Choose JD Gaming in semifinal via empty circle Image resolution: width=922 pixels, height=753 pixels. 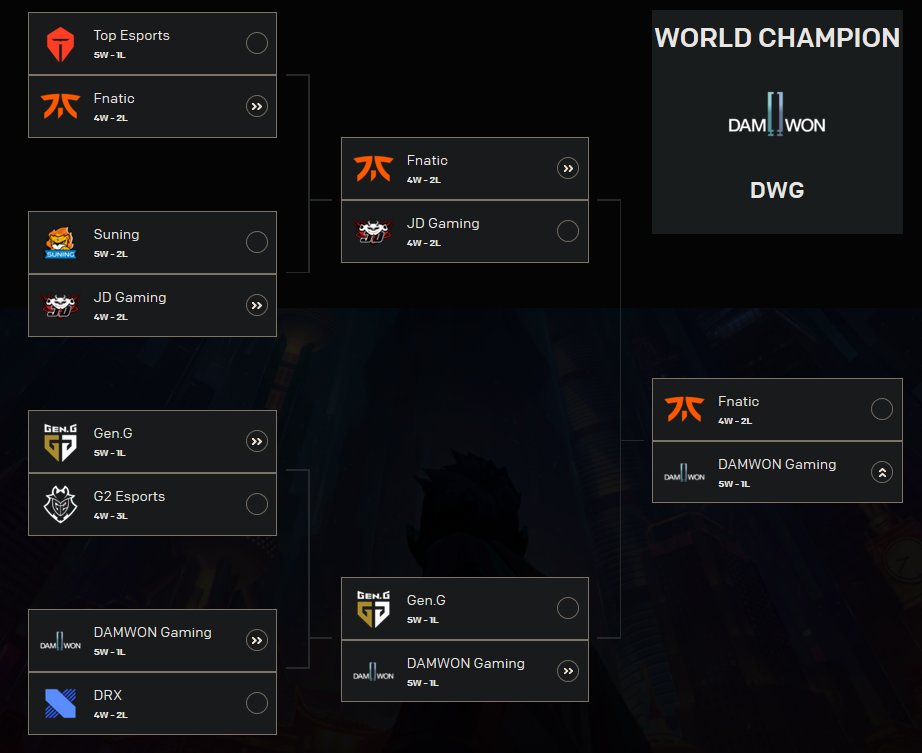[568, 231]
